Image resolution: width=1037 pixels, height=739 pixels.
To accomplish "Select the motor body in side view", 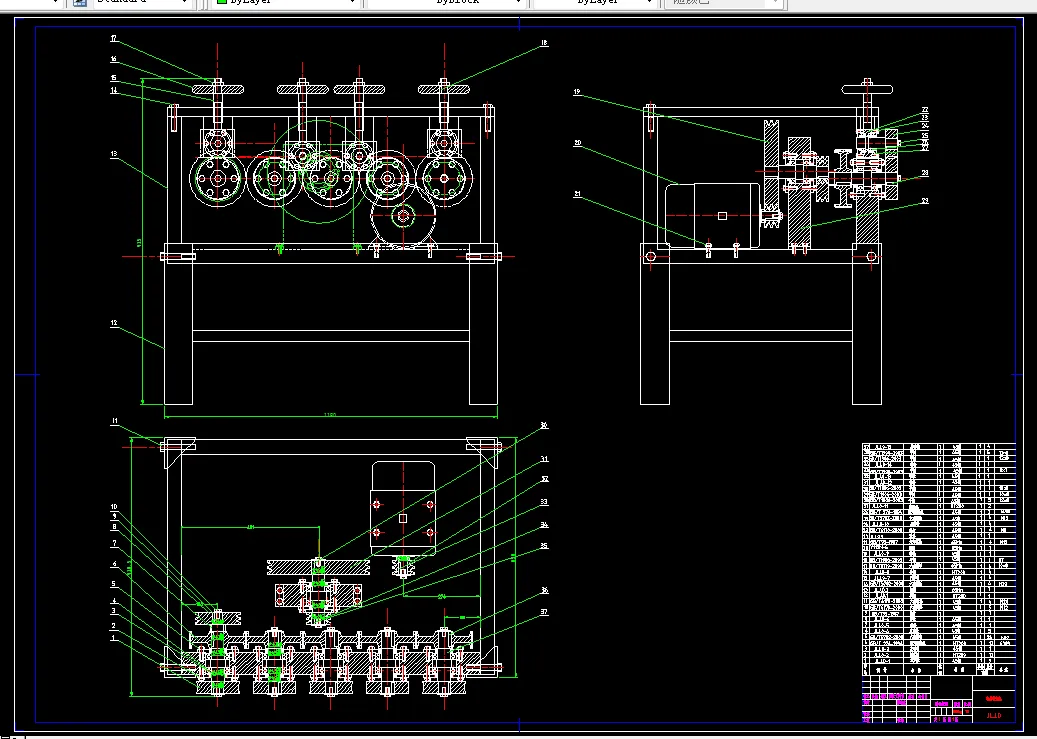I will click(x=712, y=216).
